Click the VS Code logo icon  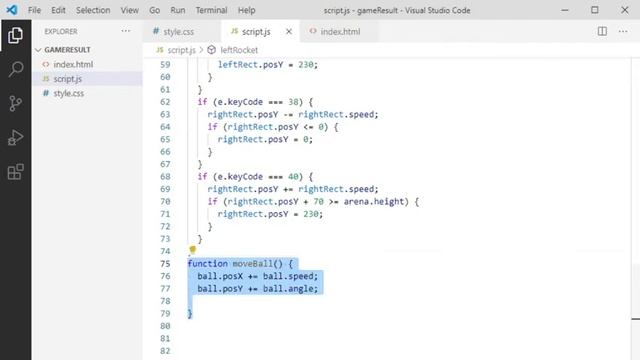pos(12,10)
